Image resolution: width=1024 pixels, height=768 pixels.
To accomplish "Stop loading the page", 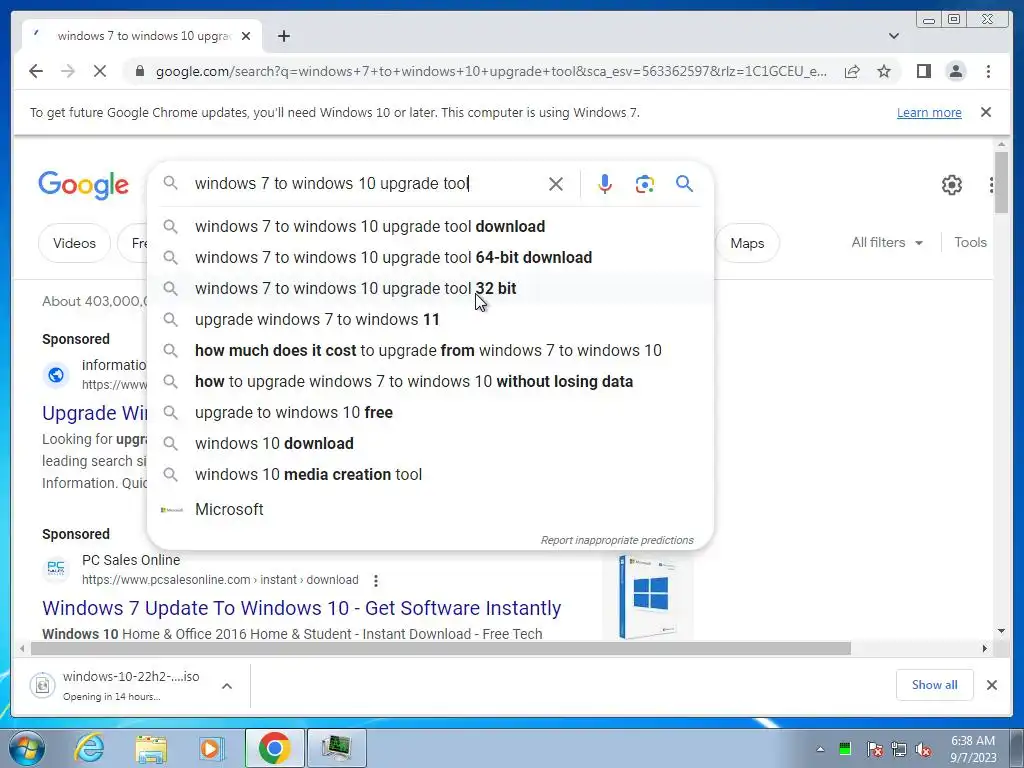I will click(x=100, y=71).
